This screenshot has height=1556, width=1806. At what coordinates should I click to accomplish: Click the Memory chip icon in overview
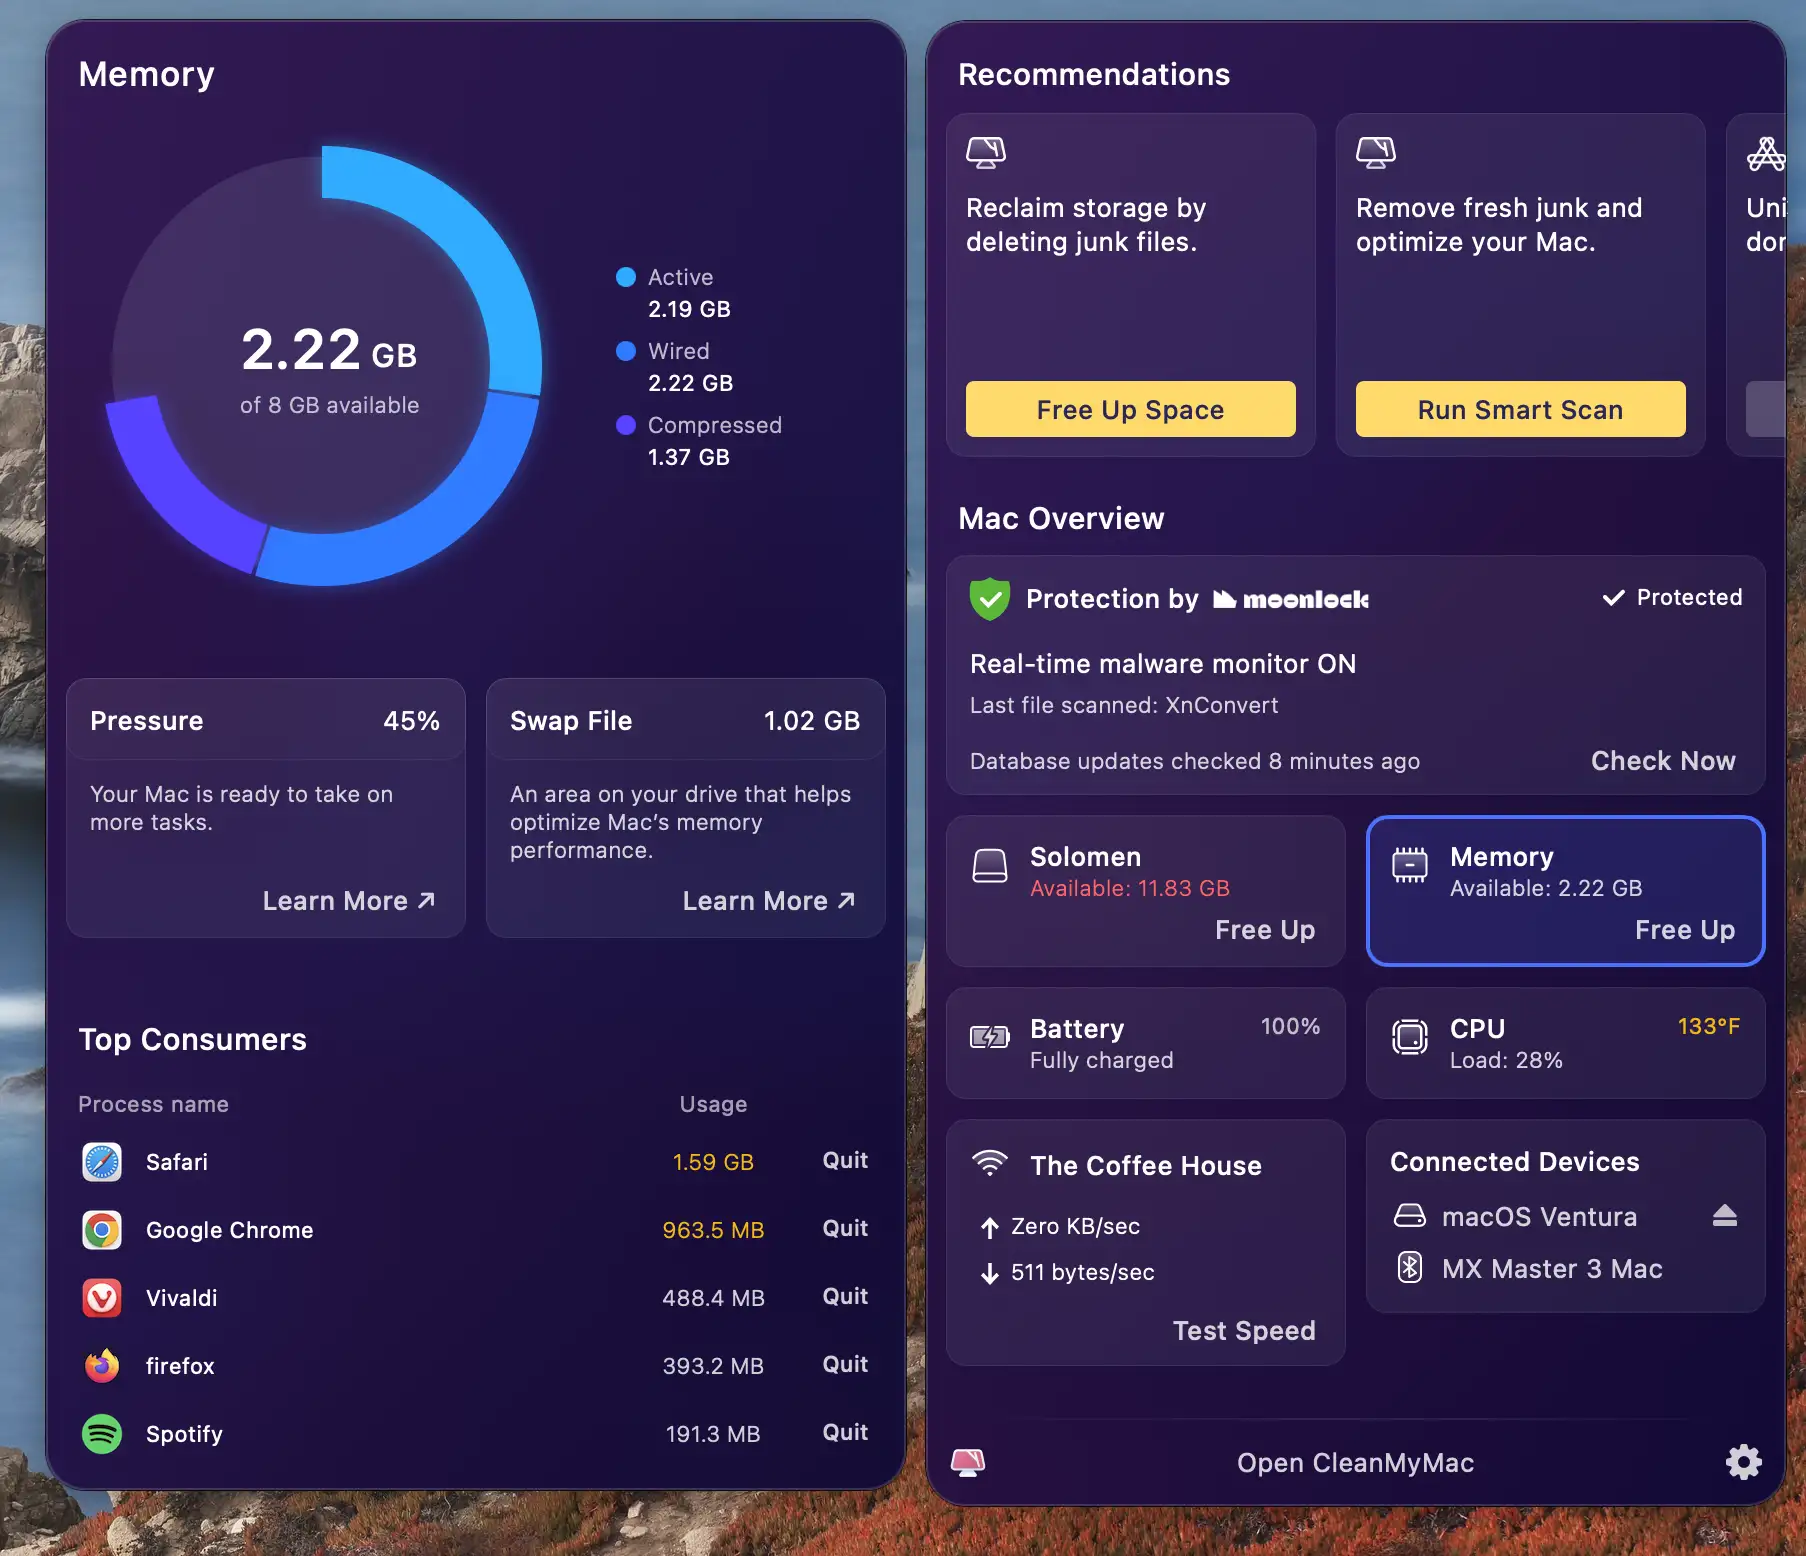coord(1410,865)
